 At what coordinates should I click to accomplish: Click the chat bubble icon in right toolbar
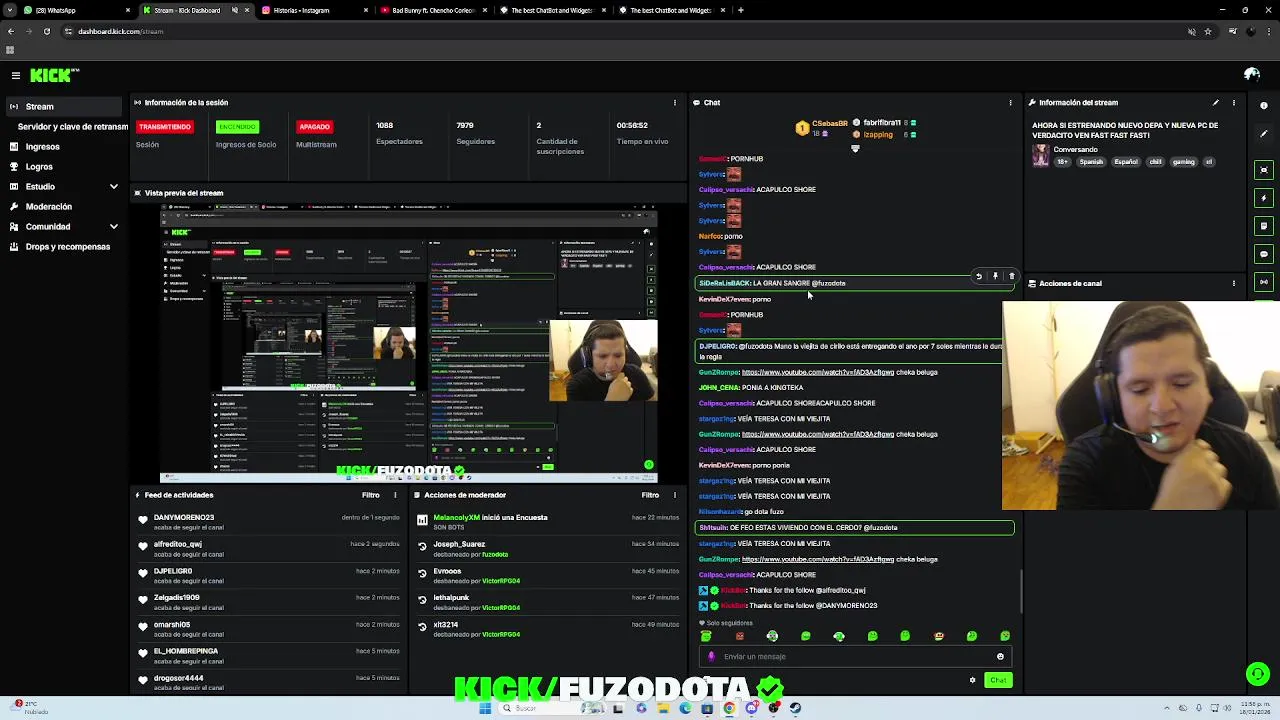pos(1264,254)
